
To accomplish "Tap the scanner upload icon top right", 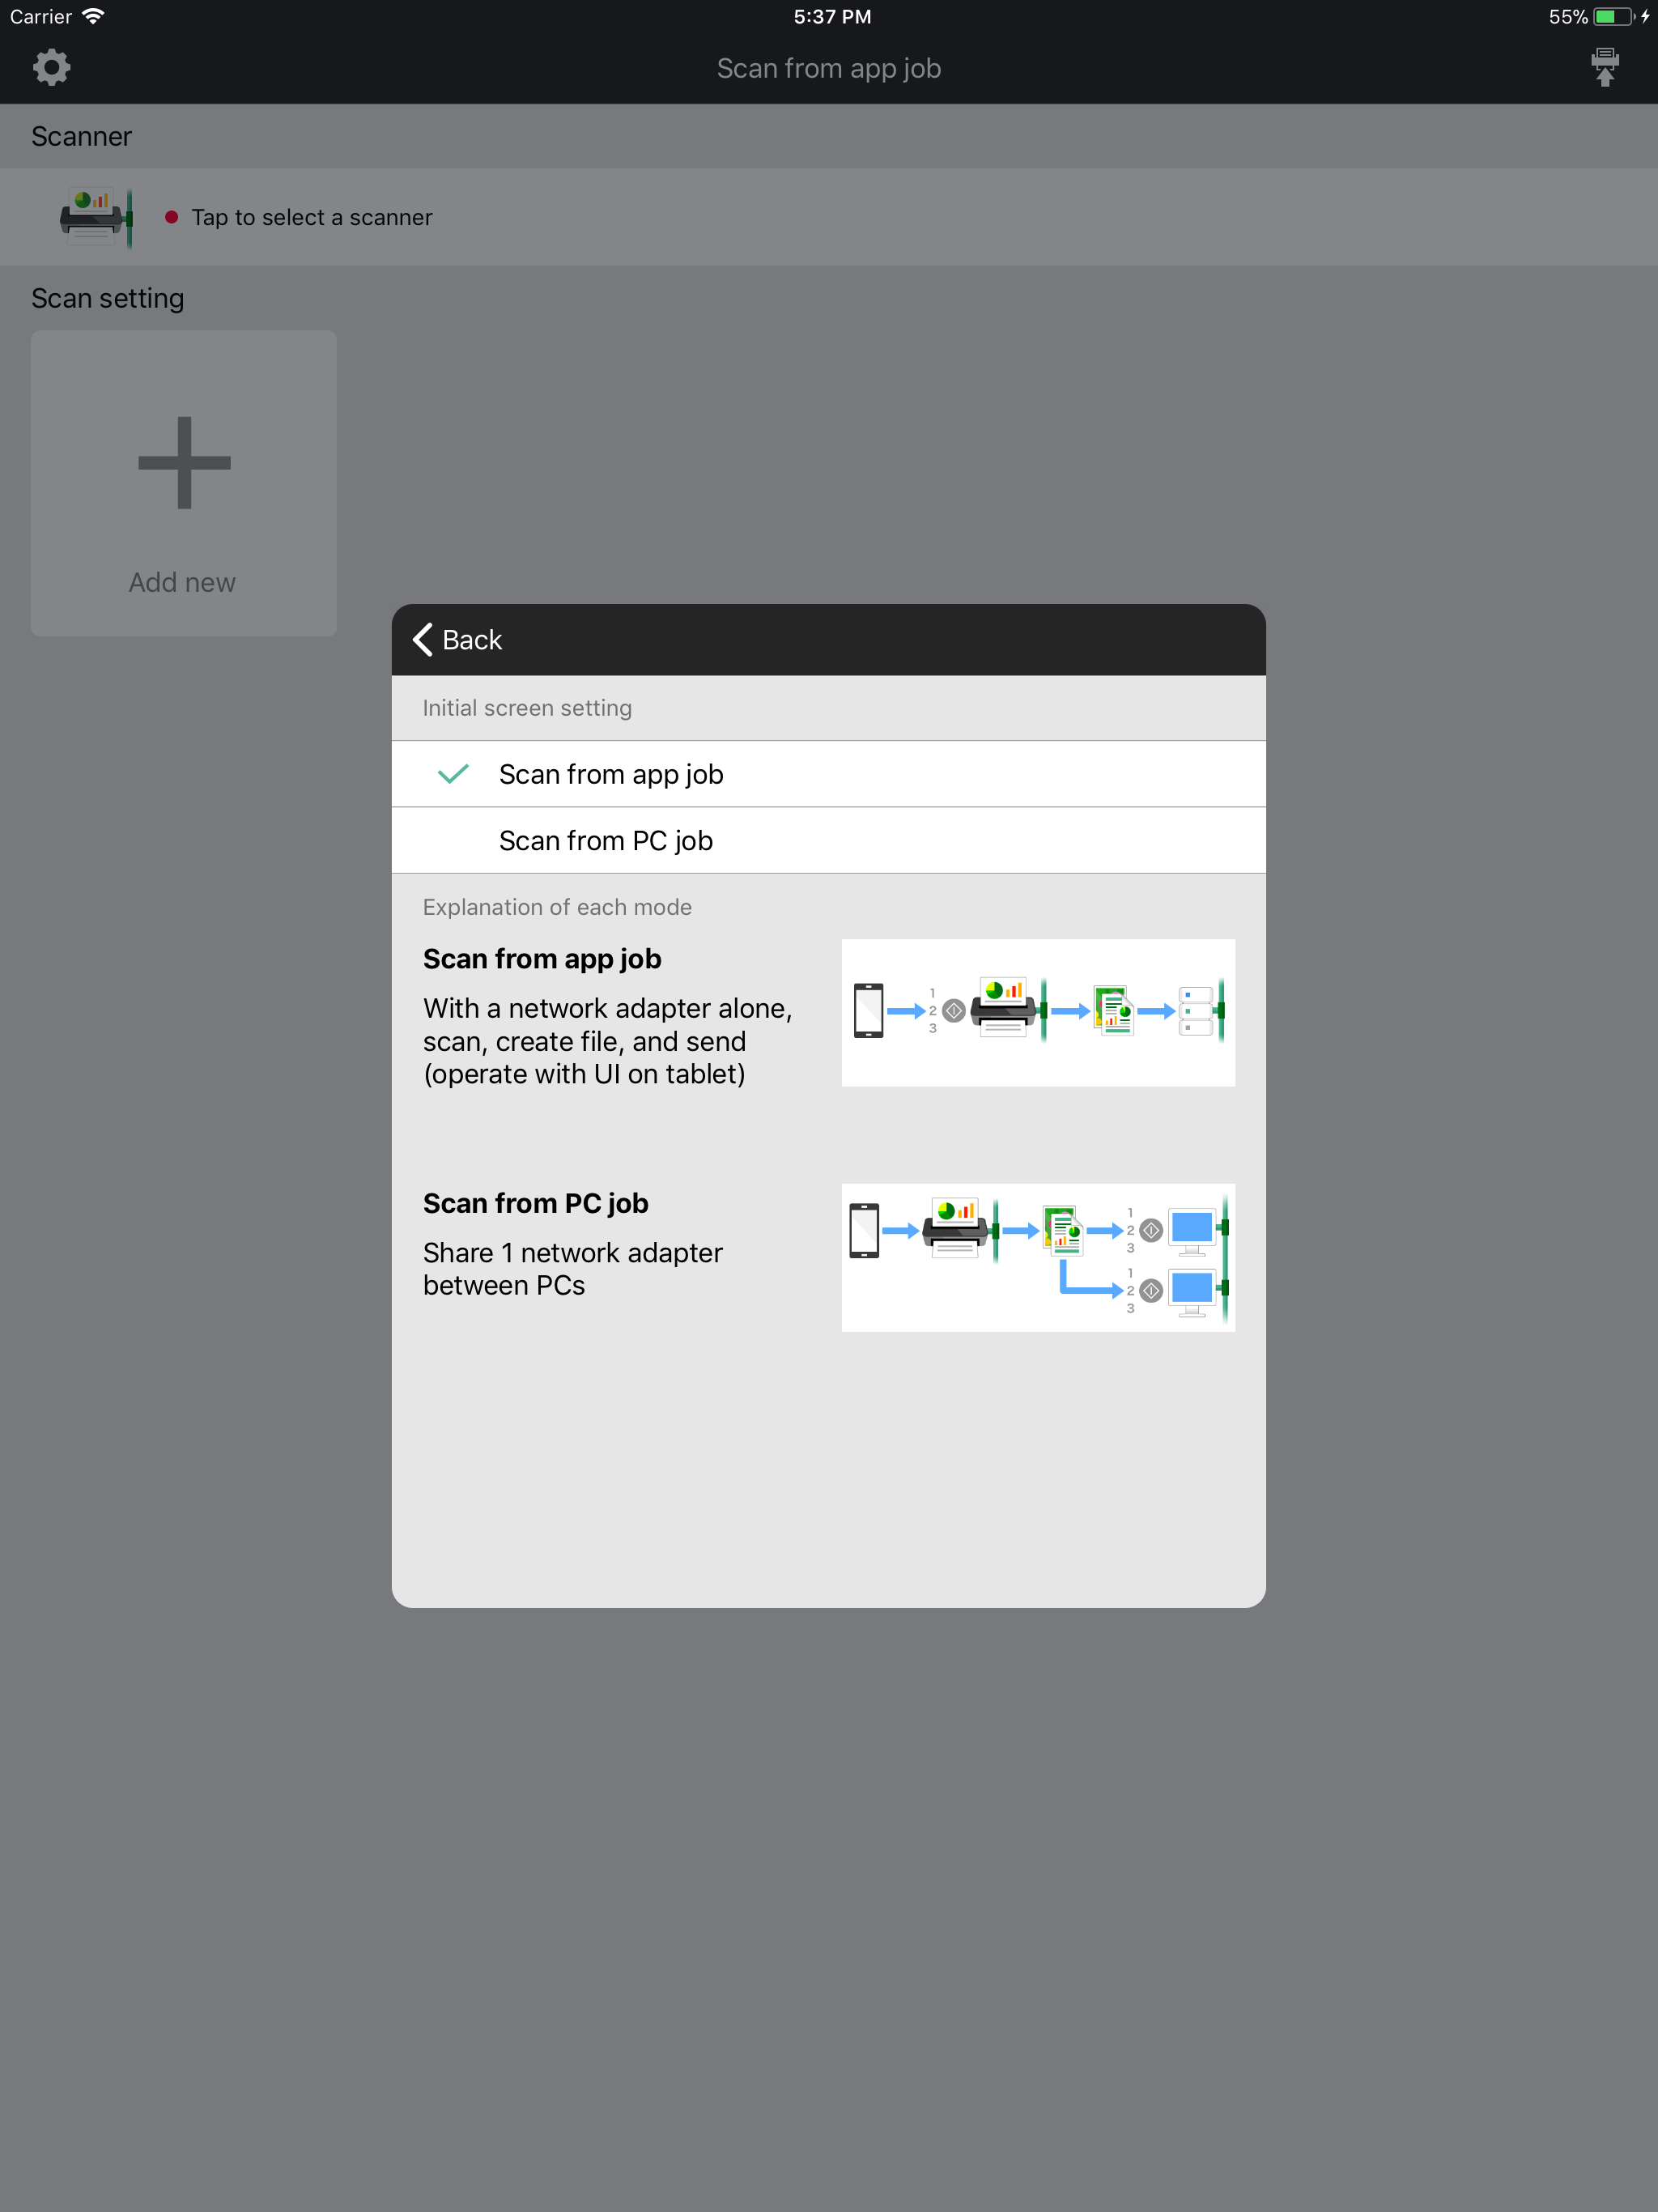I will [x=1604, y=68].
